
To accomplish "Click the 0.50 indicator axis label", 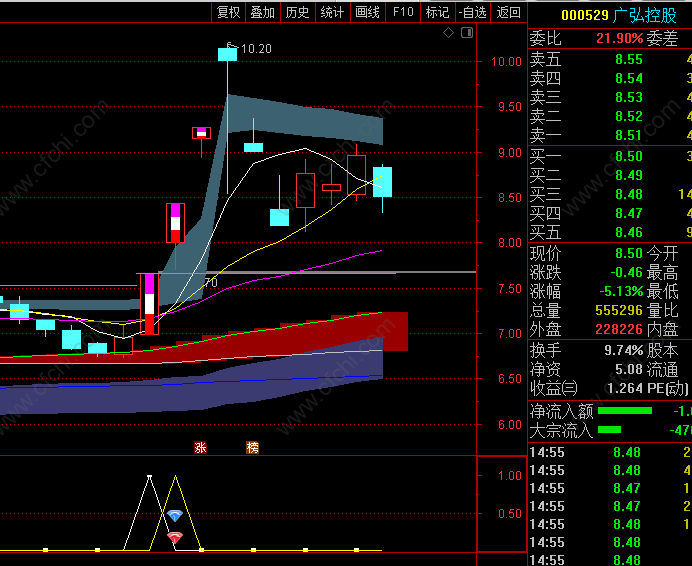I will 510,514.
